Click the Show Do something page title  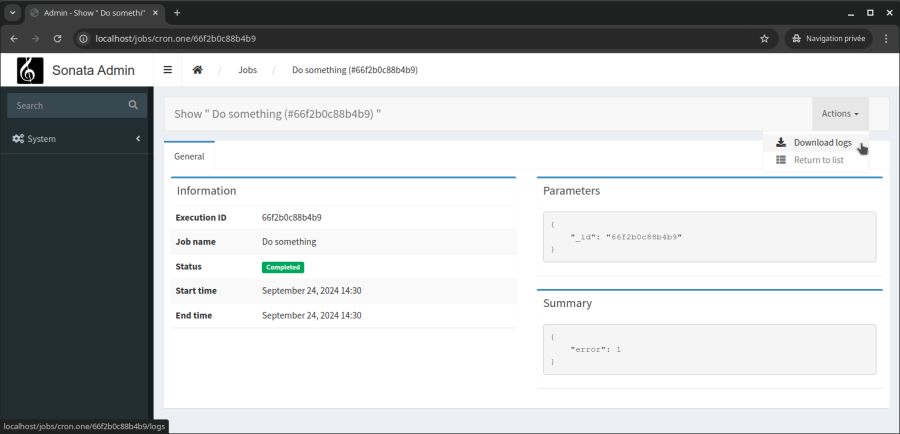[x=278, y=114]
